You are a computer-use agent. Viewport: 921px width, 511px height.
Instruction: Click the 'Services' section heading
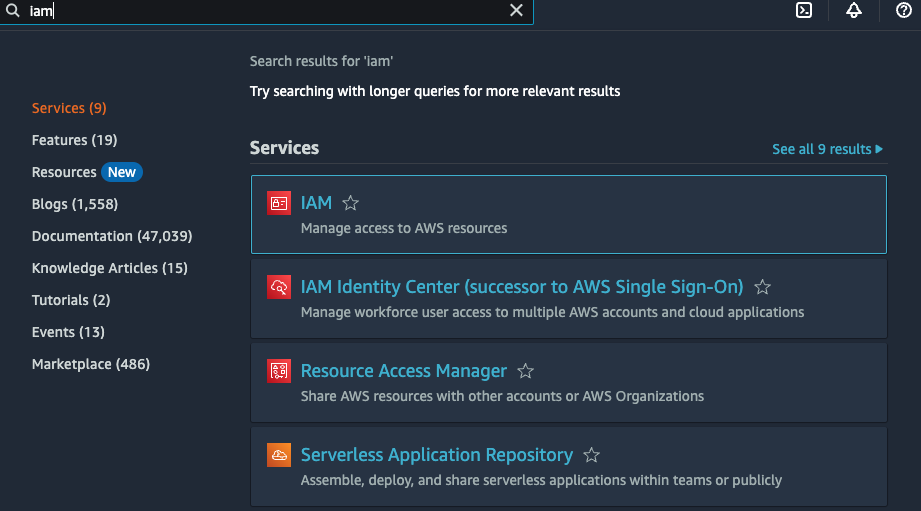pos(284,148)
